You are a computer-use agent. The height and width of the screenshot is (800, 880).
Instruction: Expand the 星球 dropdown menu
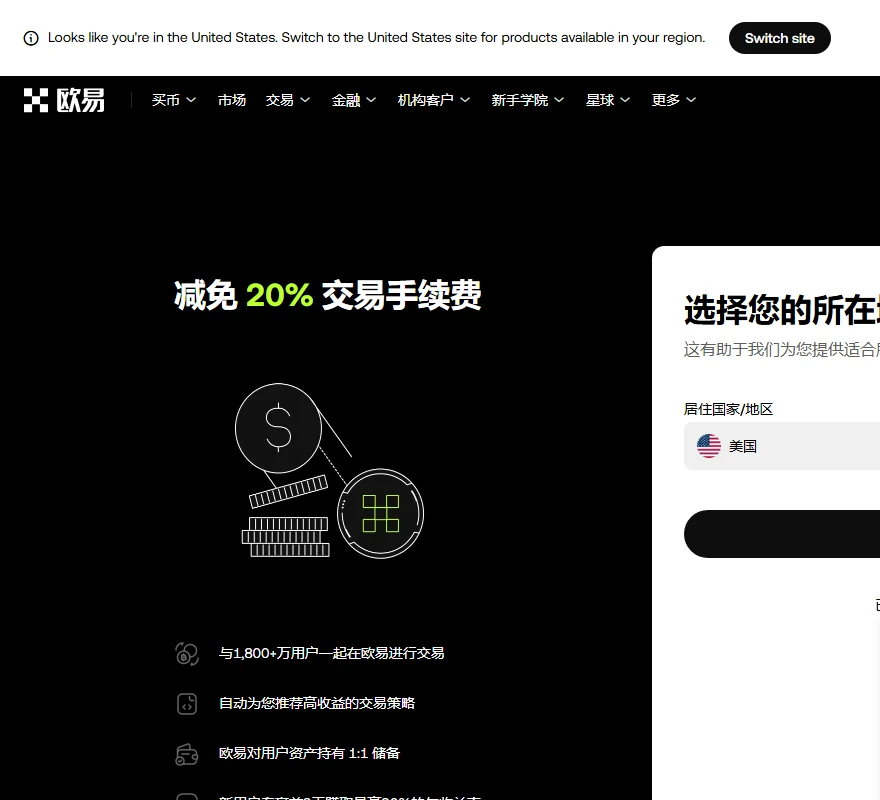608,100
